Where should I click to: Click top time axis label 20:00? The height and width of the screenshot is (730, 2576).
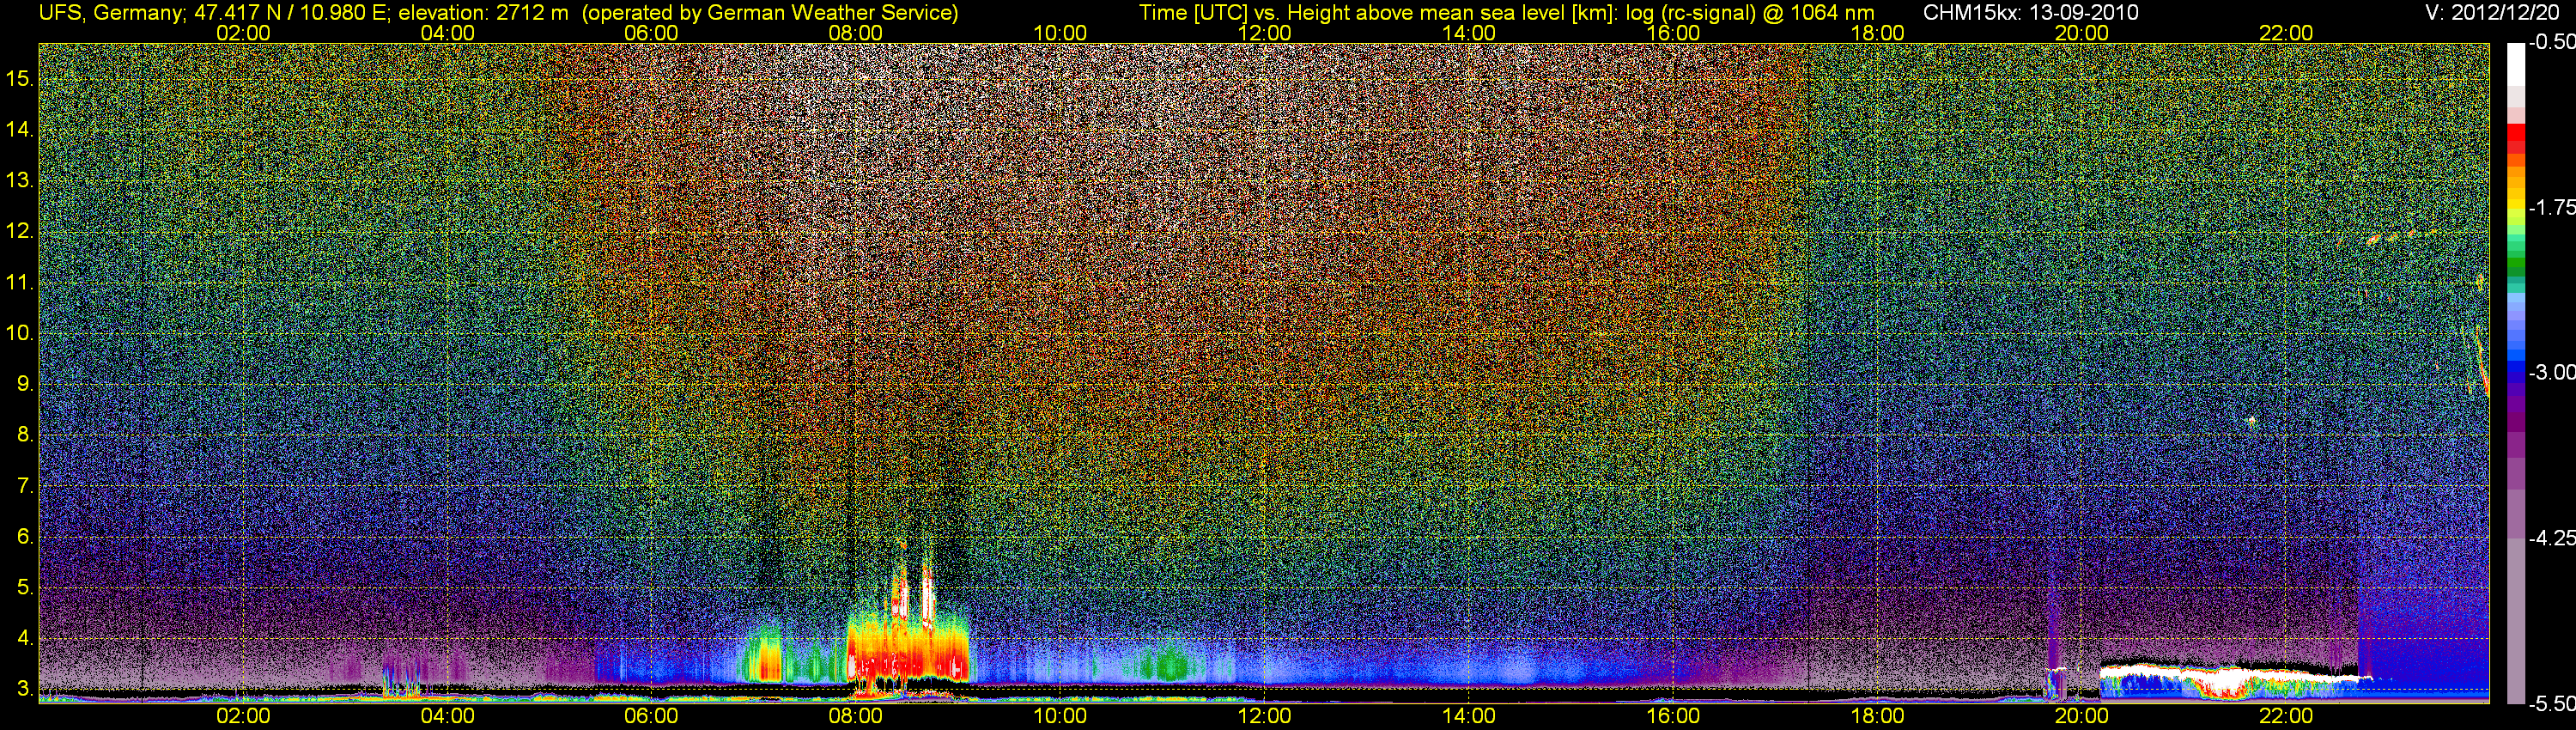pyautogui.click(x=2082, y=33)
